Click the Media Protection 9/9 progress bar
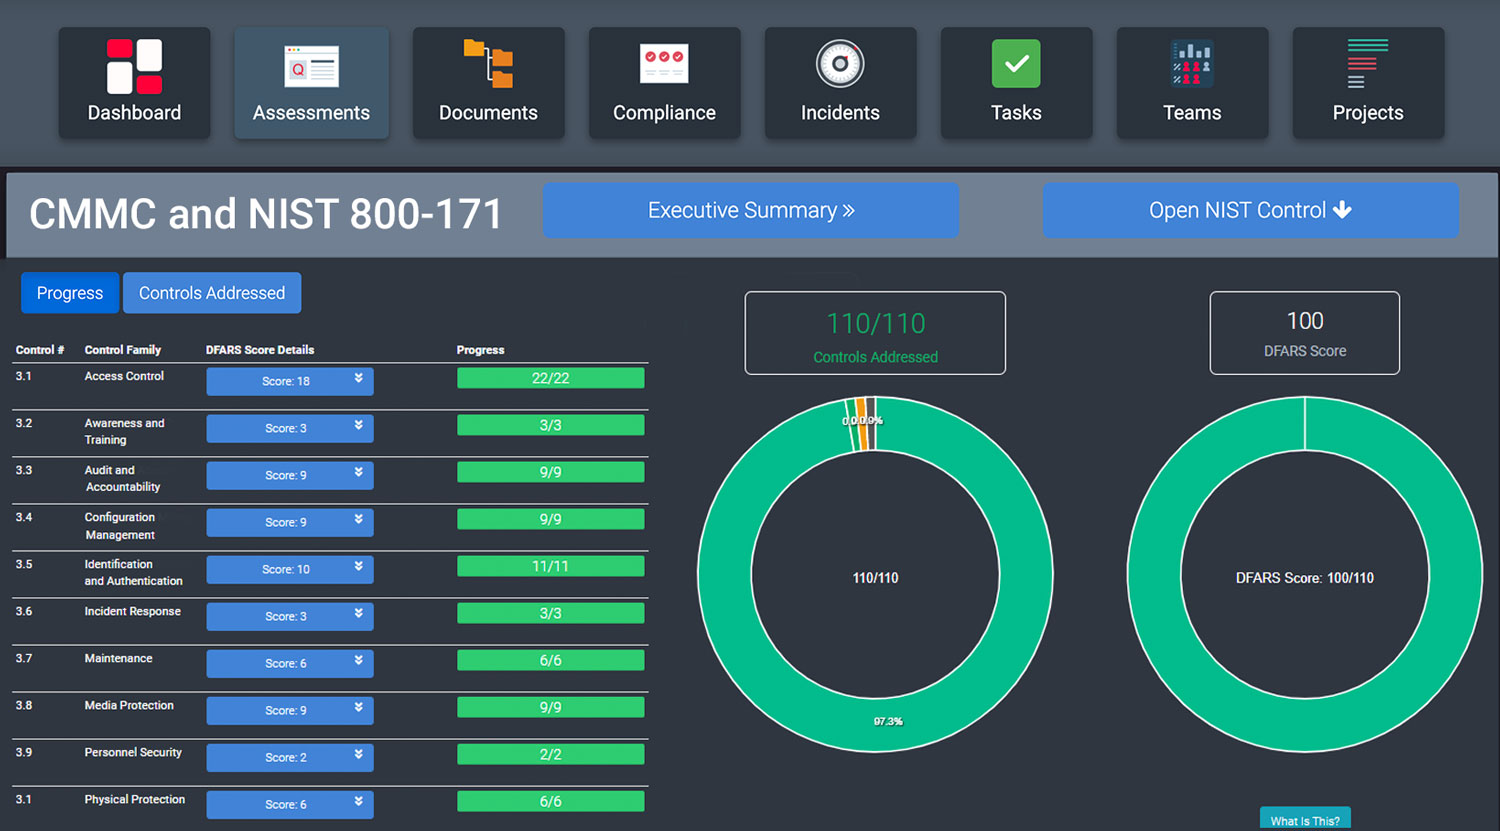The image size is (1500, 831). tap(551, 707)
